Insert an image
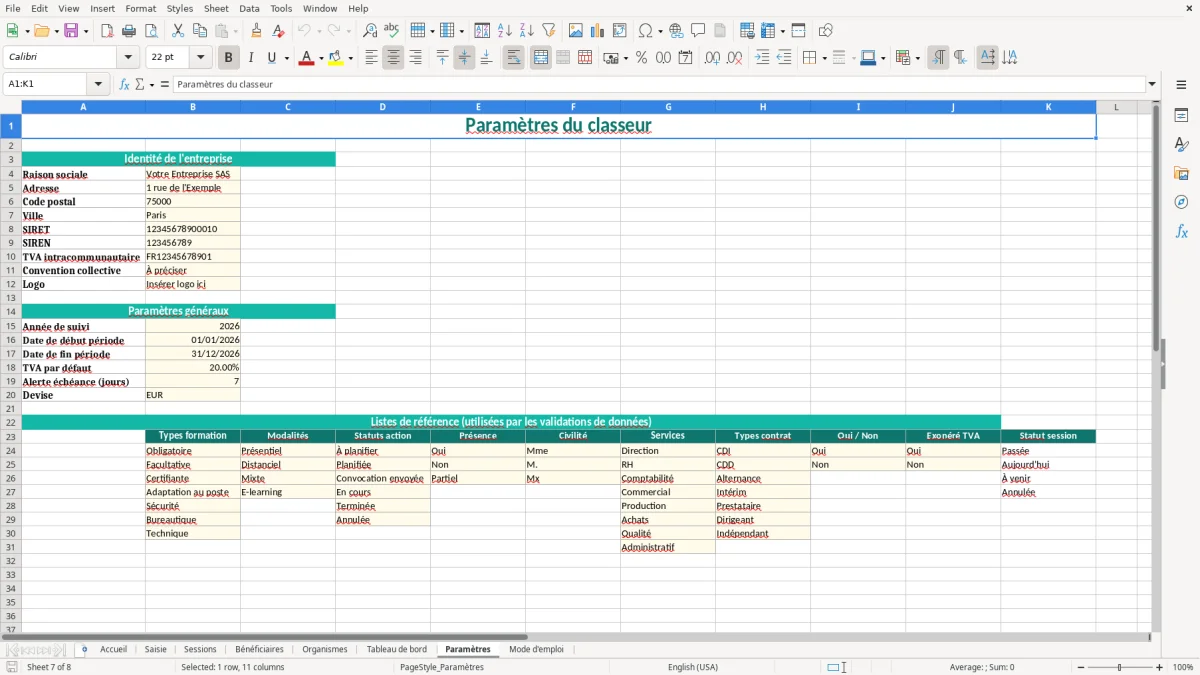This screenshot has width=1200, height=675. pos(576,31)
